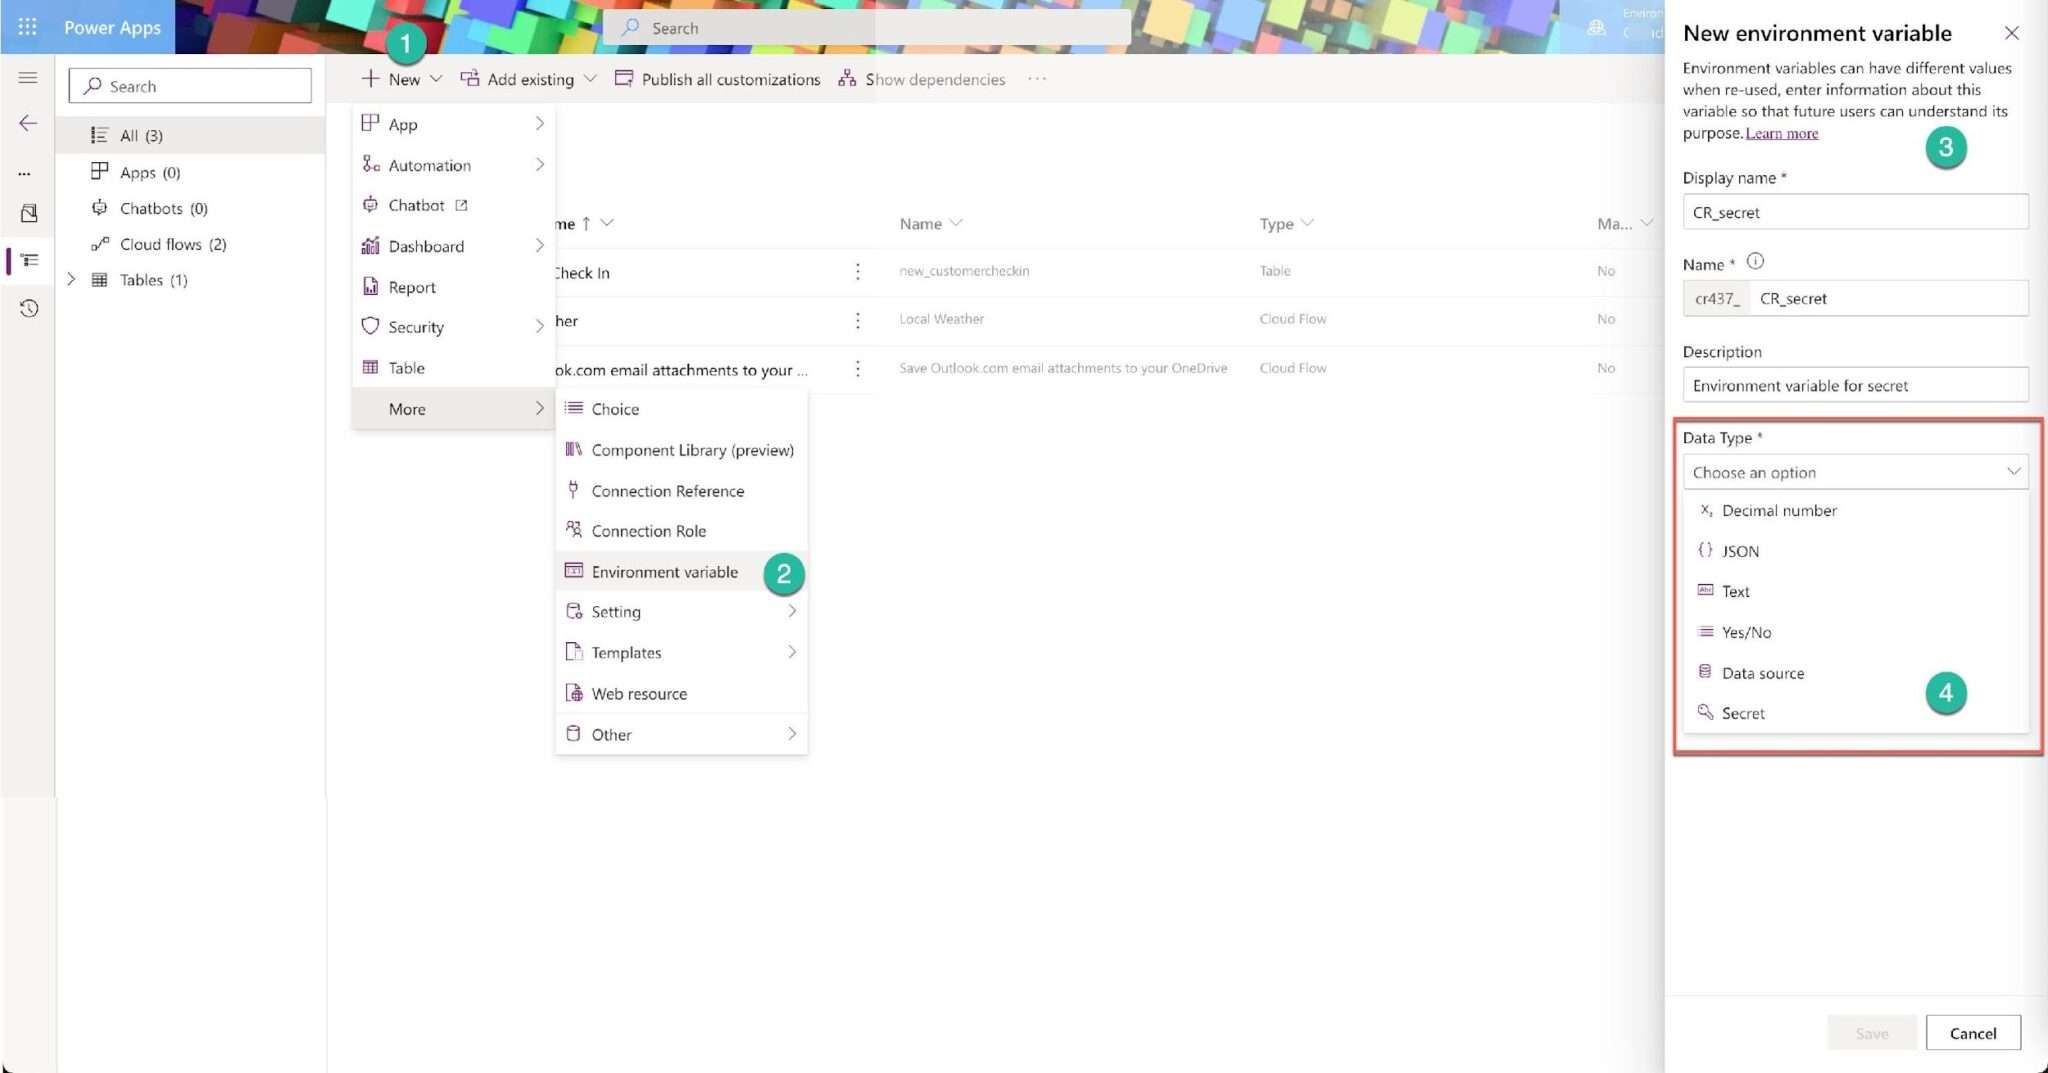Open the app launcher waffle icon
This screenshot has width=2048, height=1073.
pos(27,27)
